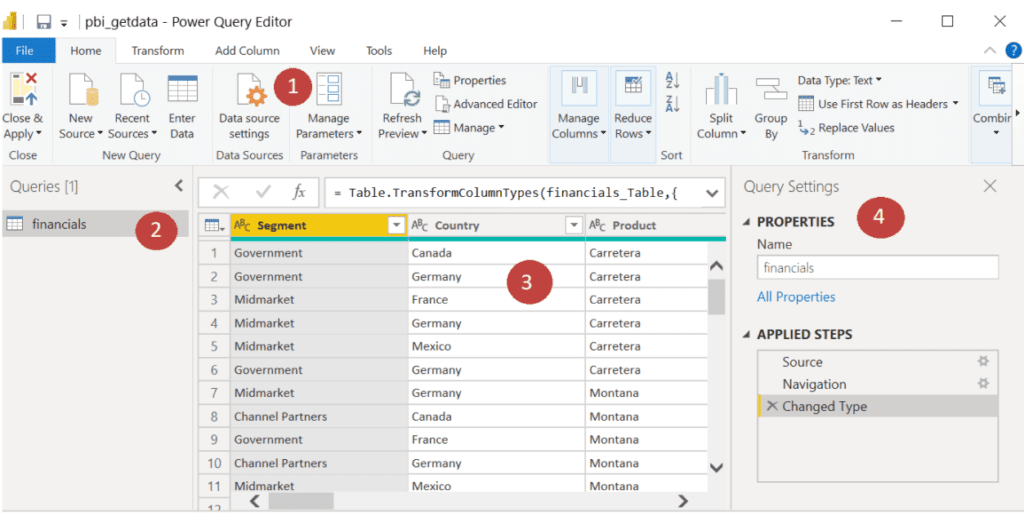The height and width of the screenshot is (513, 1024).
Task: Switch to the View tab
Action: point(323,50)
